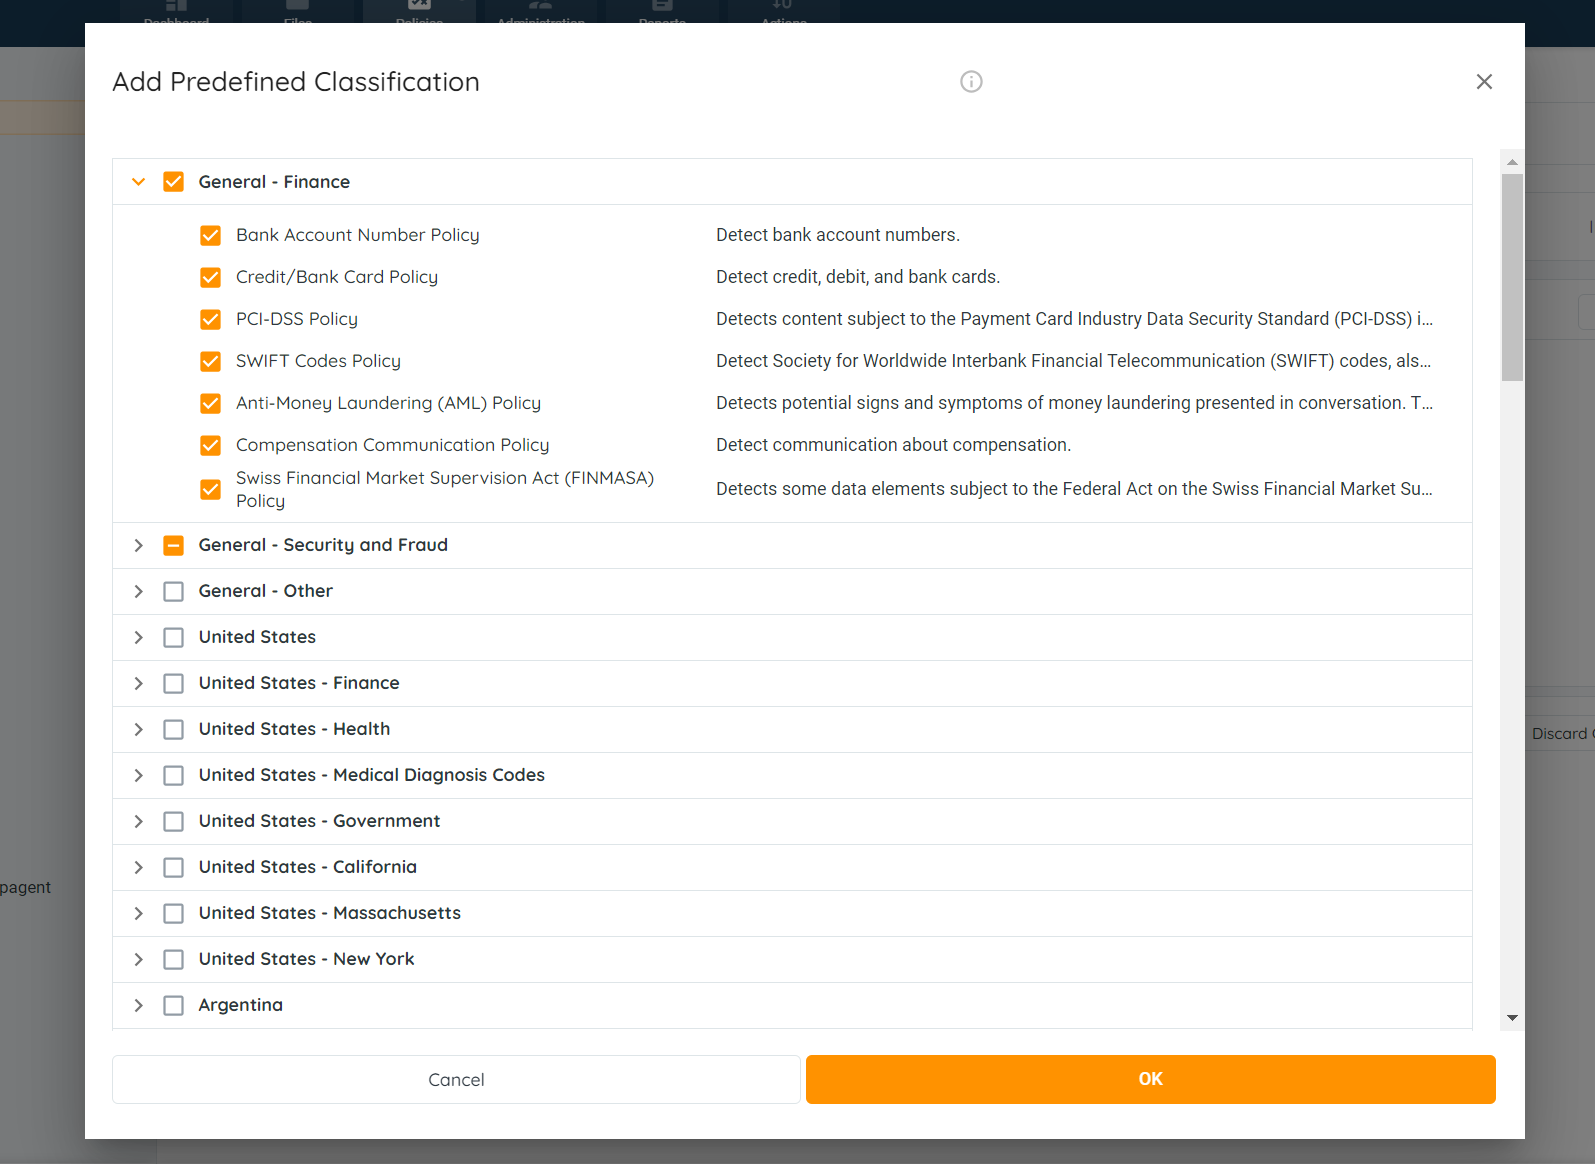This screenshot has height=1164, width=1595.
Task: Collapse the General - Finance group
Action: coord(139,182)
